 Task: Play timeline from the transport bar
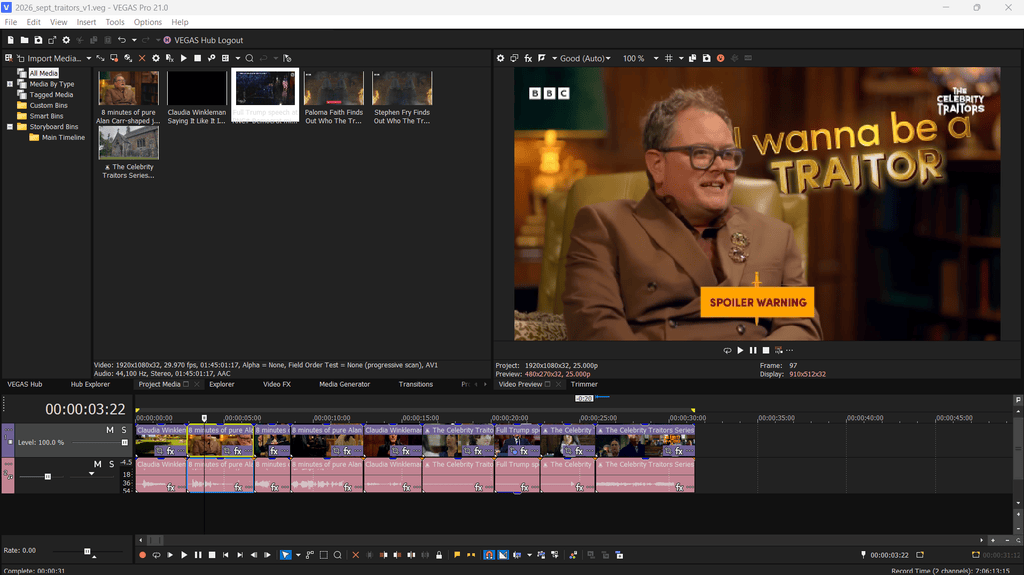pos(184,555)
